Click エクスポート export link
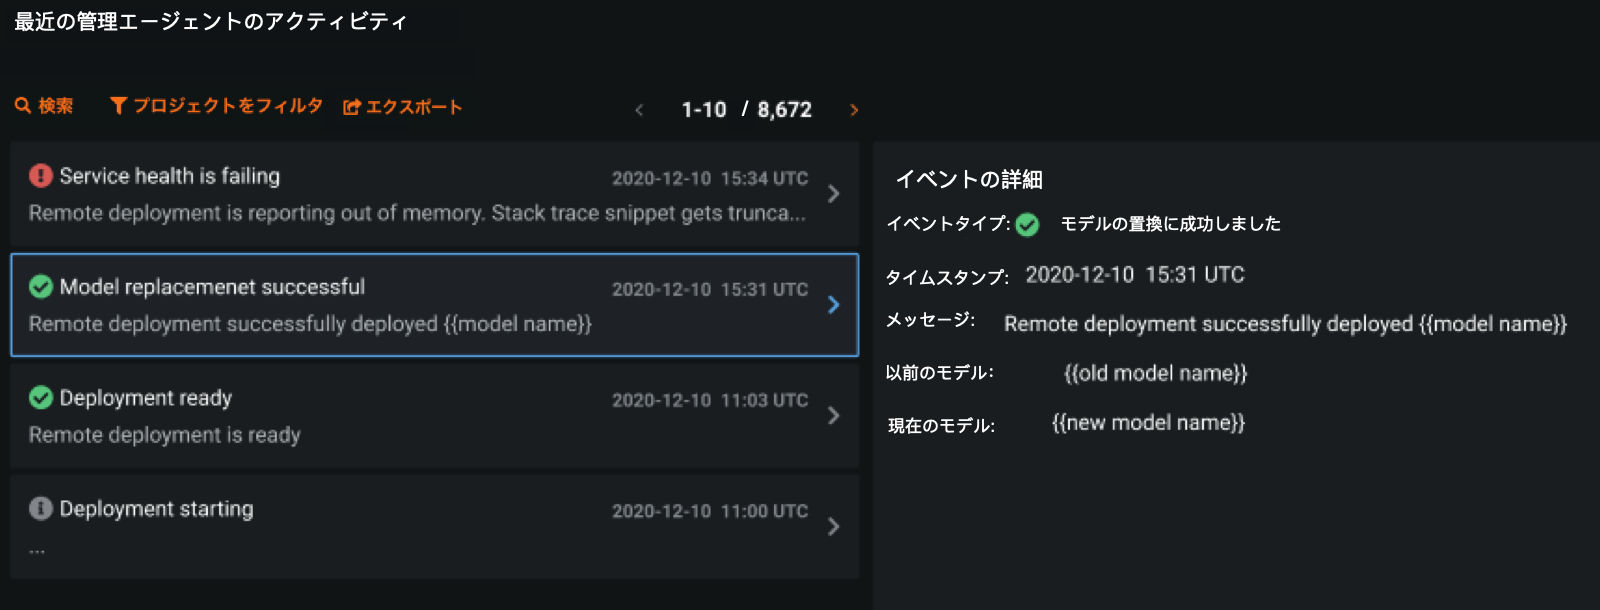 point(413,107)
